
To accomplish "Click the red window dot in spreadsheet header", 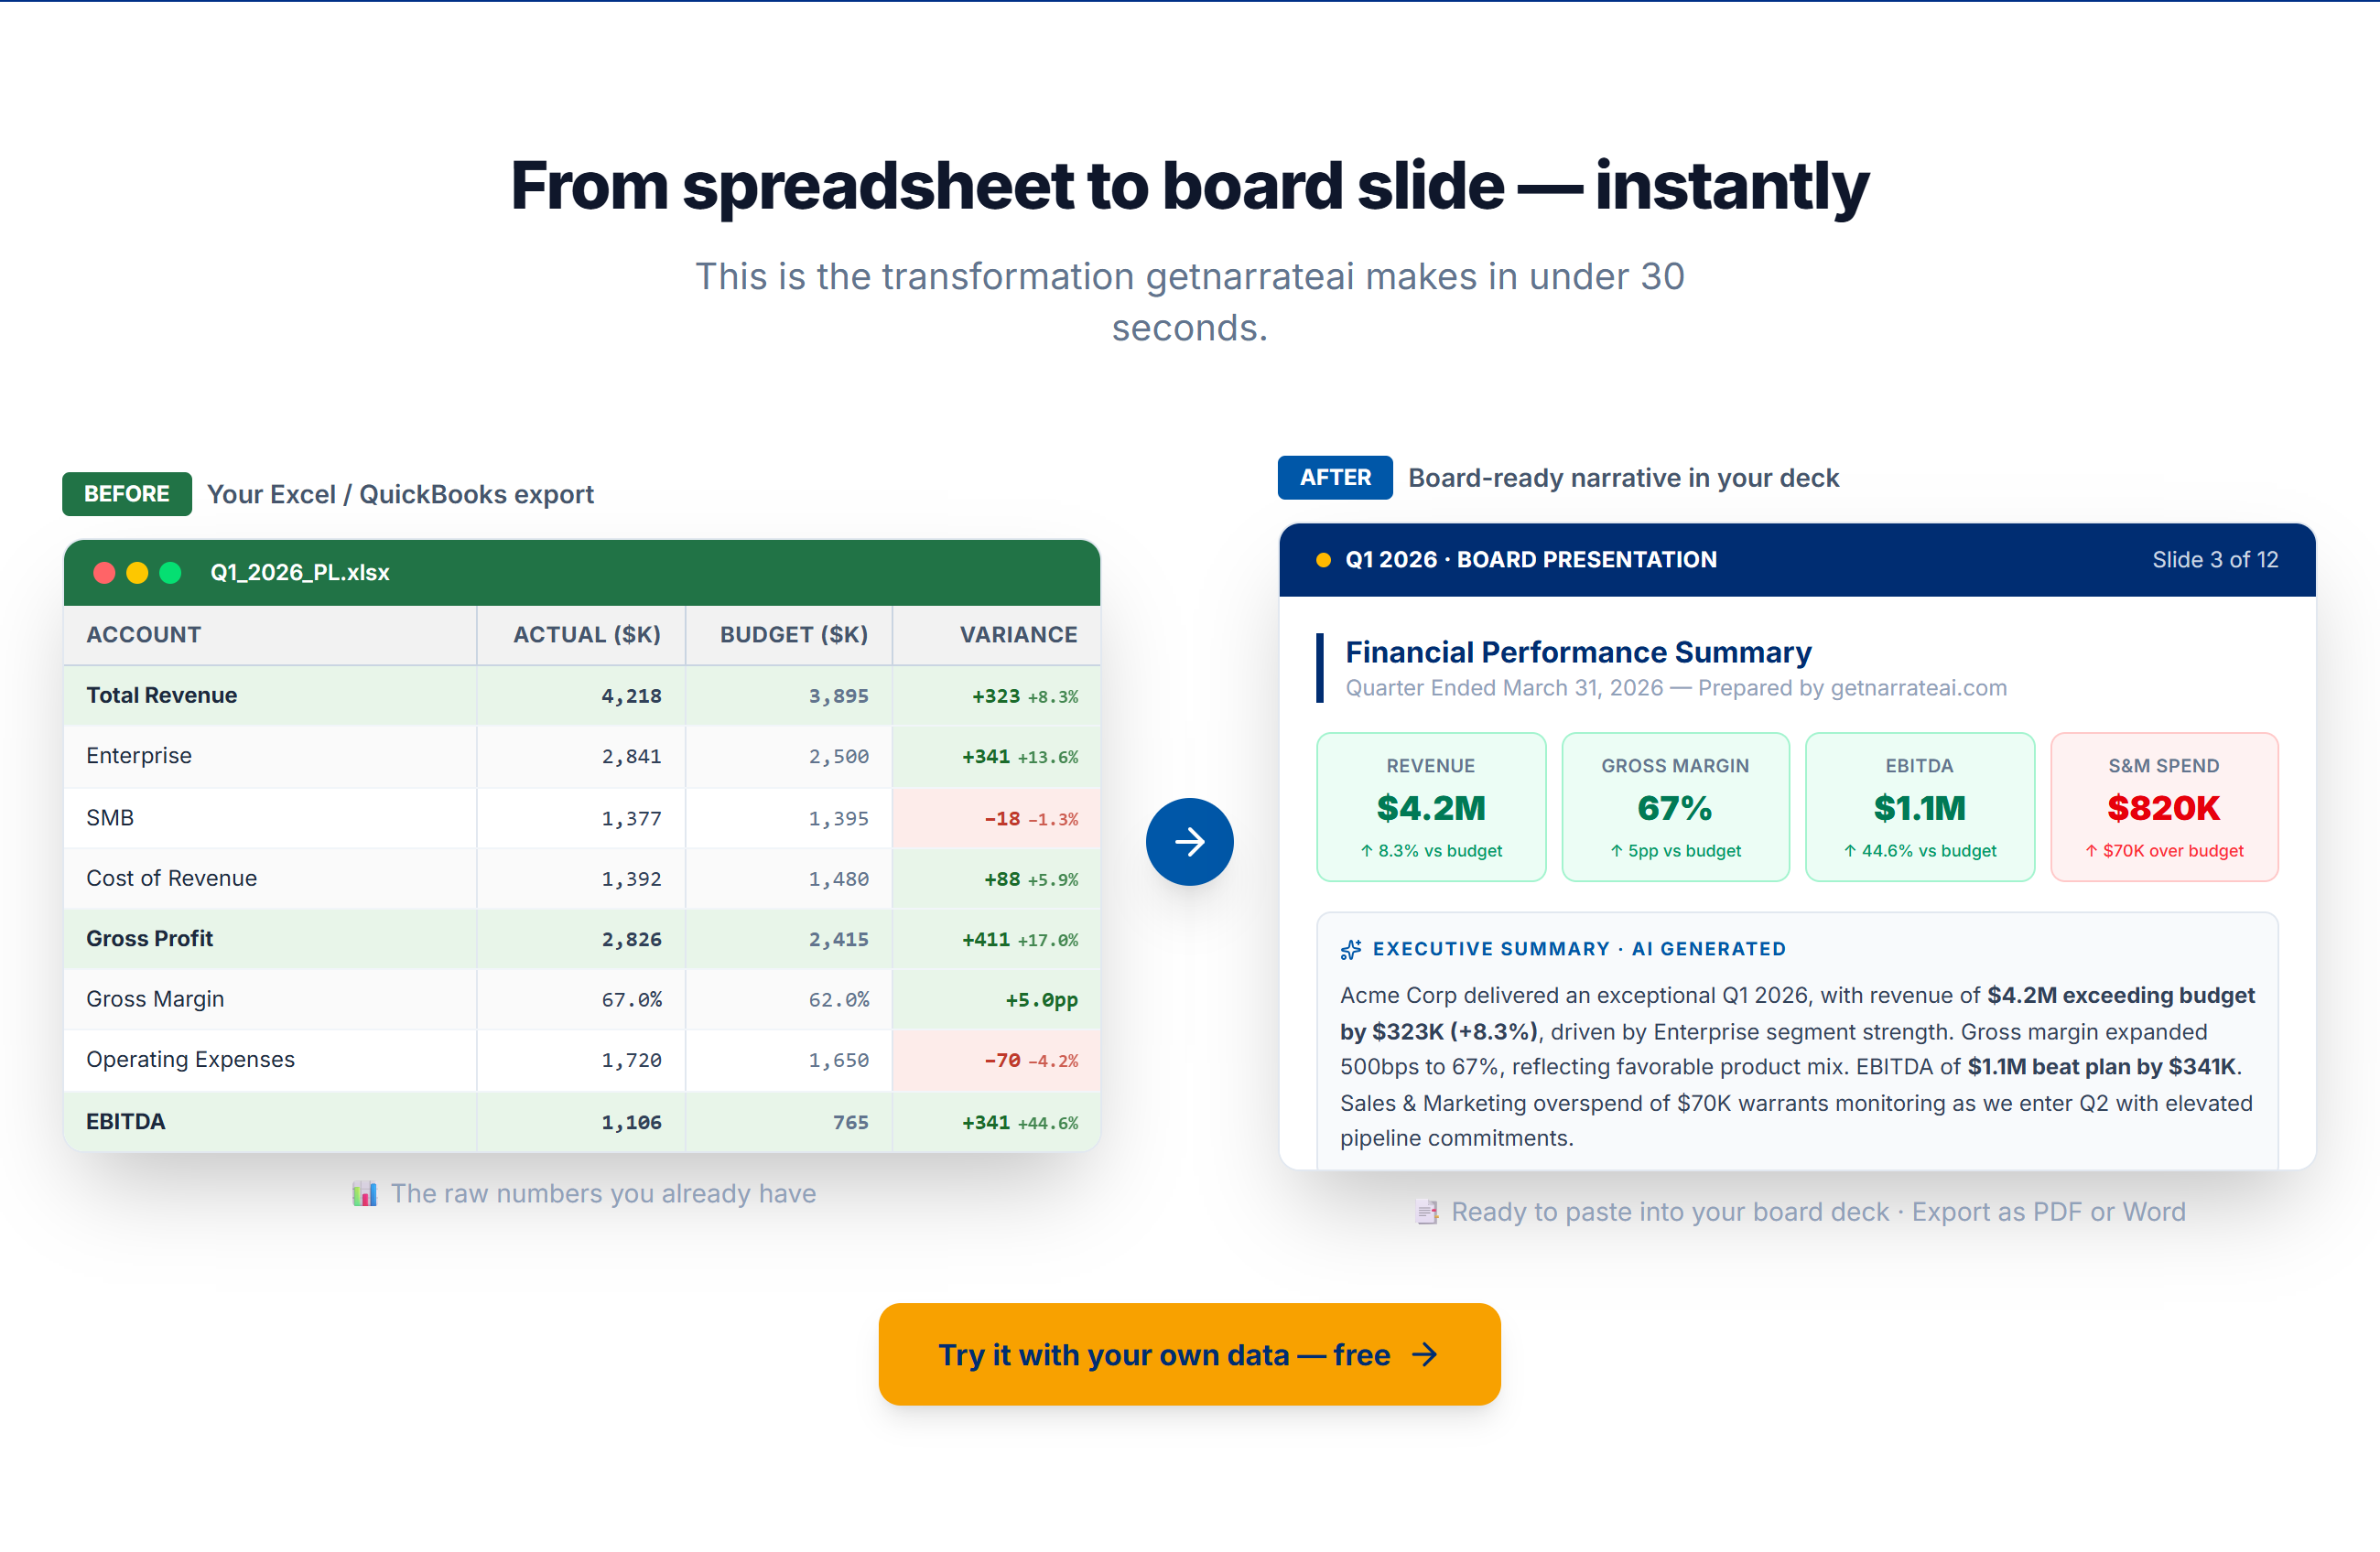I will [104, 572].
